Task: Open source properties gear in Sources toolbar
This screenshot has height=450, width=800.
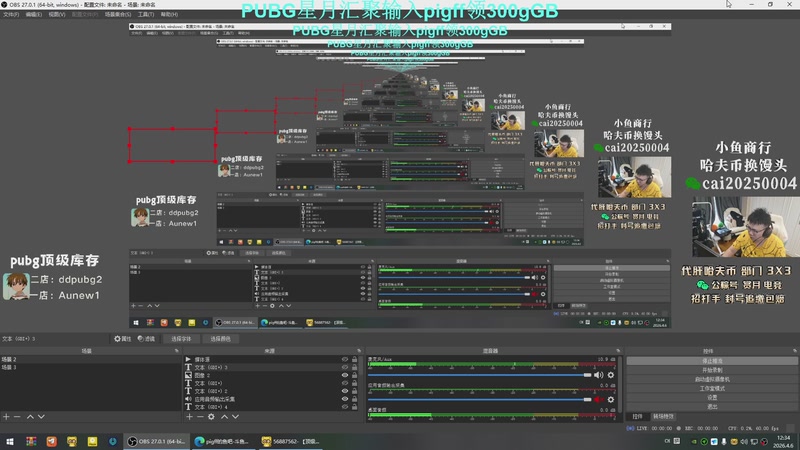Action: (211, 417)
